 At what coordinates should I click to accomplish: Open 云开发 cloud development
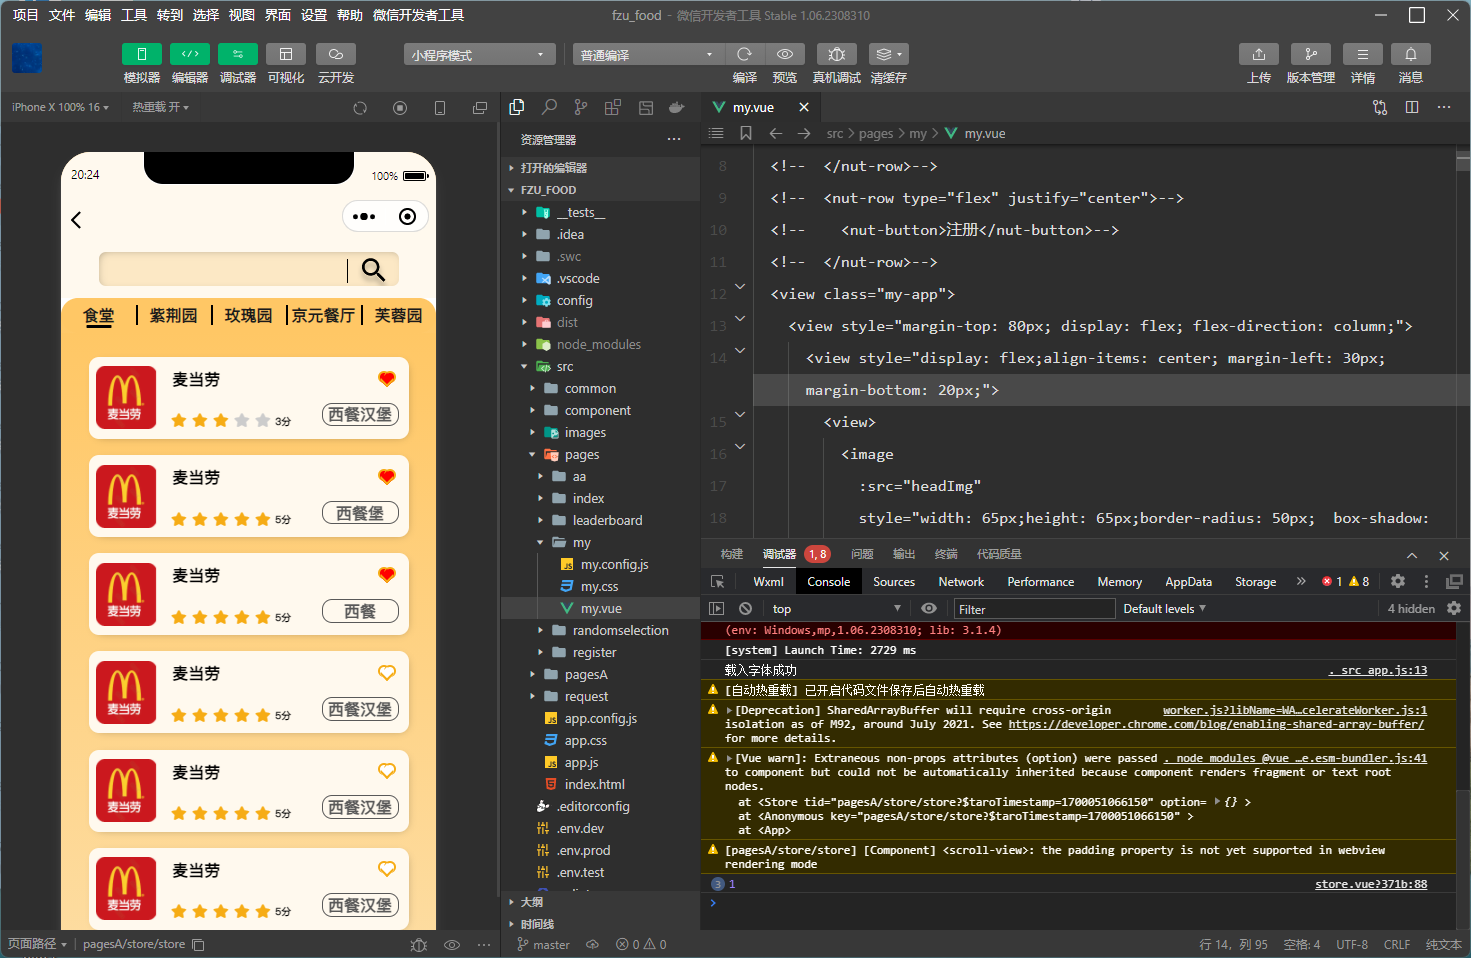pos(336,54)
